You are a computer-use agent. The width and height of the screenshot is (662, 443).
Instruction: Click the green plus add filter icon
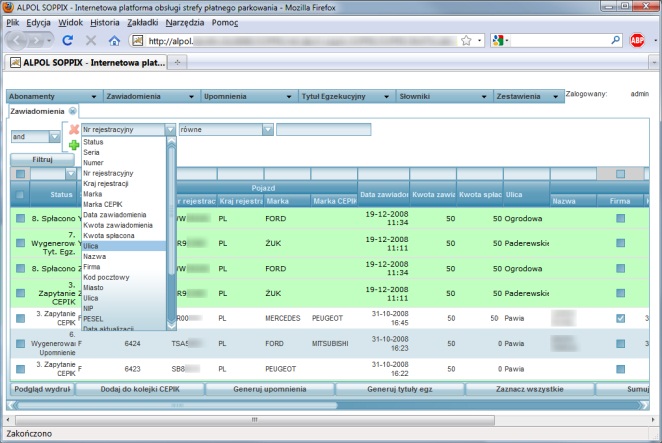click(x=74, y=145)
